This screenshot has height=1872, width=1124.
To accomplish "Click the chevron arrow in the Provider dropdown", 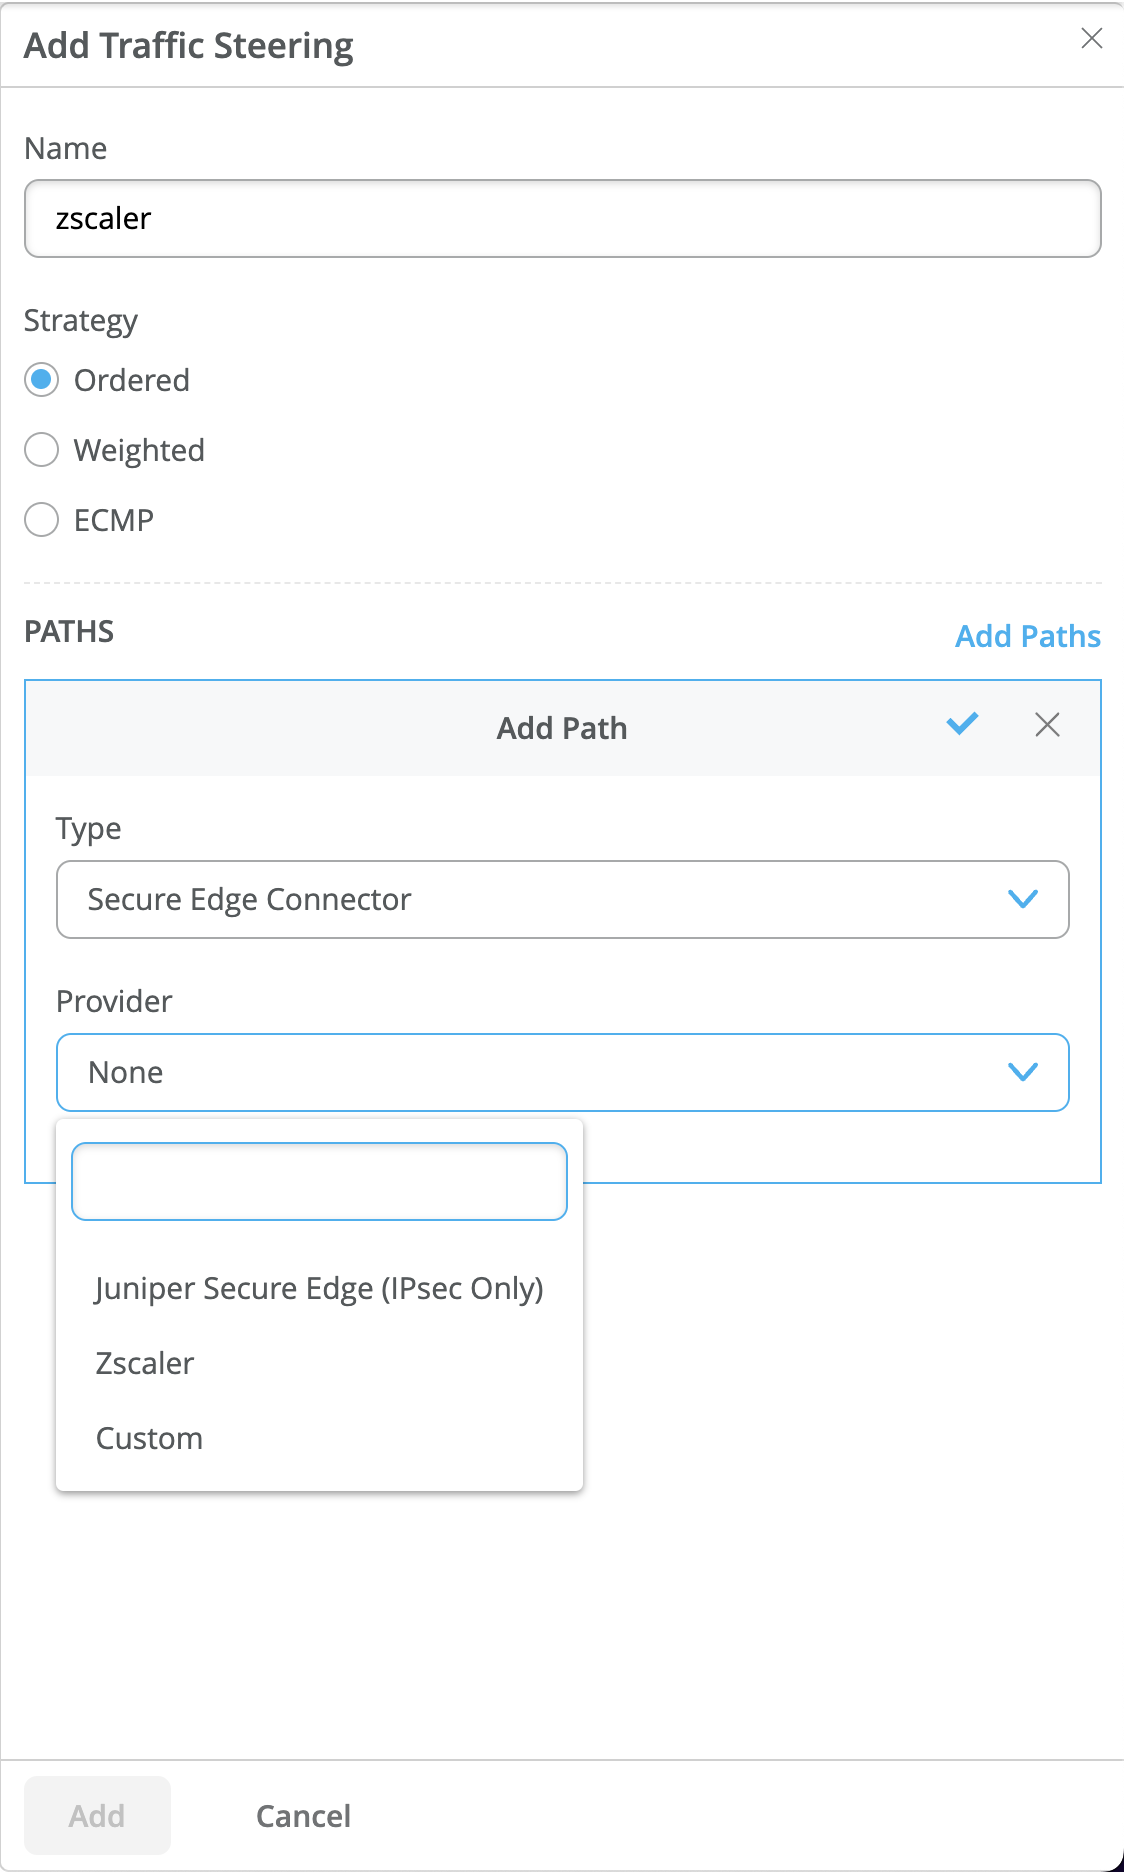I will click(1022, 1072).
